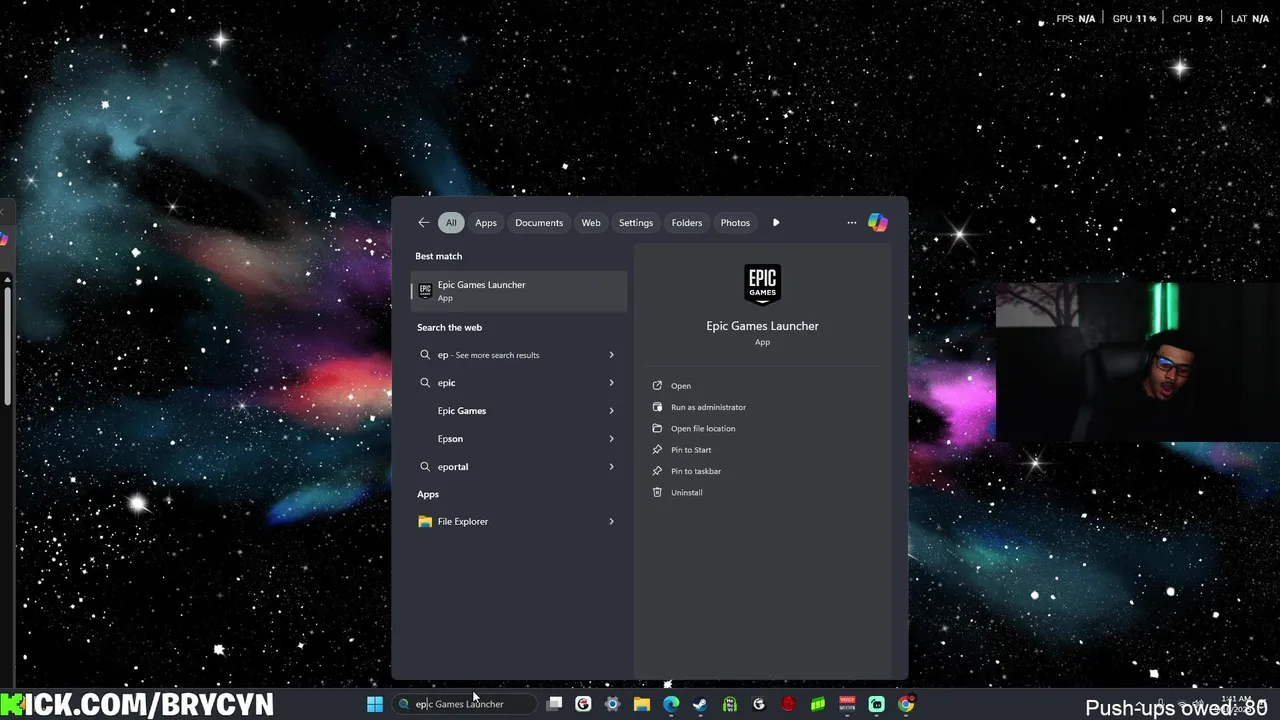Open the Epic Games Launcher best match
The width and height of the screenshot is (1280, 720).
519,291
